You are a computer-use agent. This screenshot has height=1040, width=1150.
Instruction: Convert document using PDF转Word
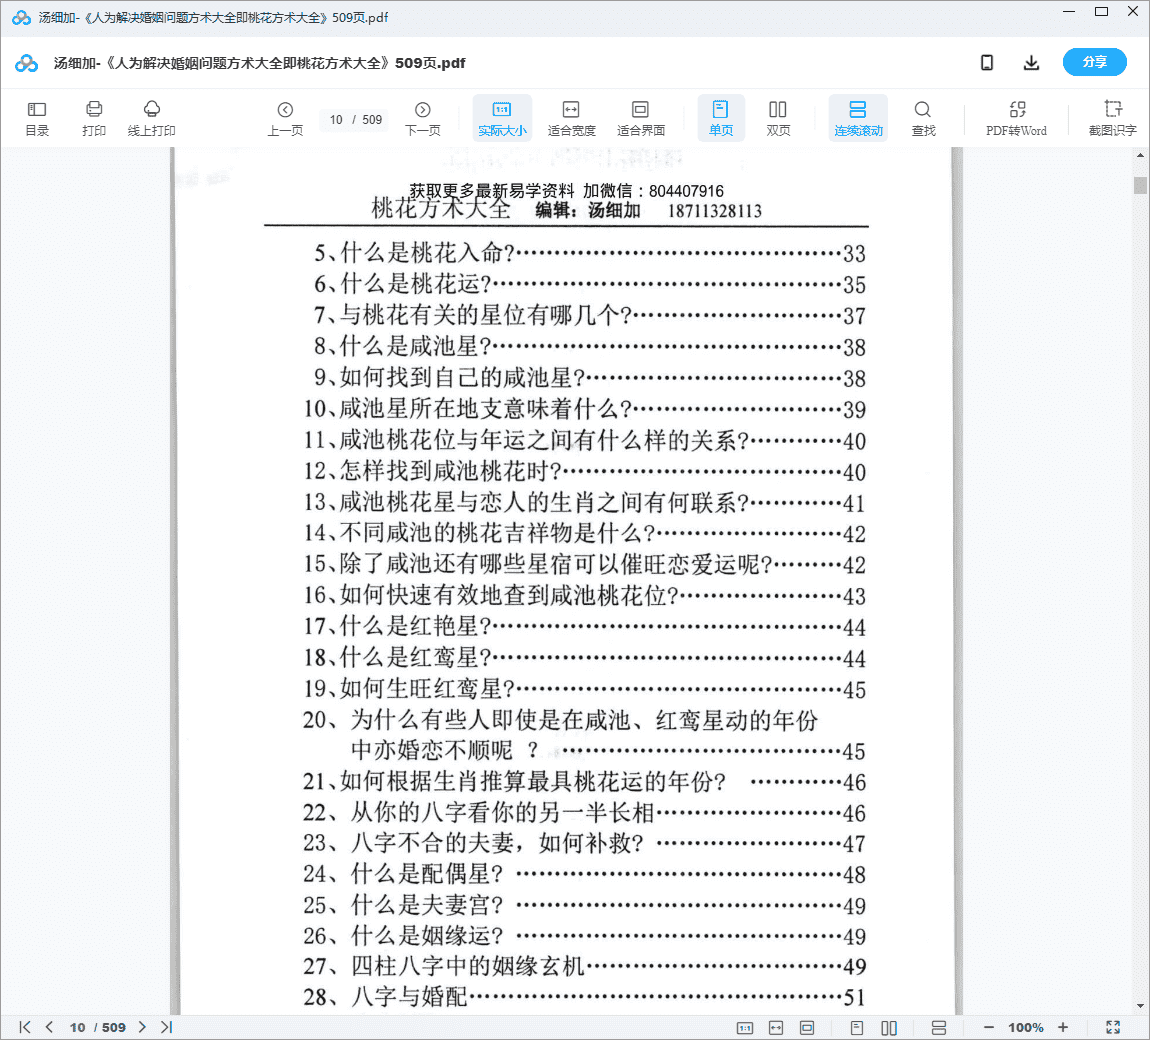1016,118
